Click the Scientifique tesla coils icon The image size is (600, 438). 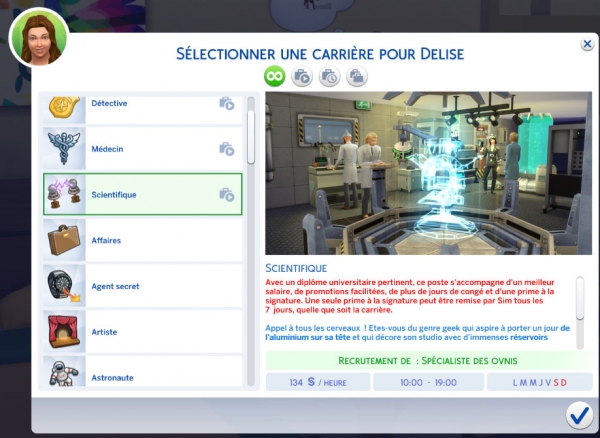64,194
